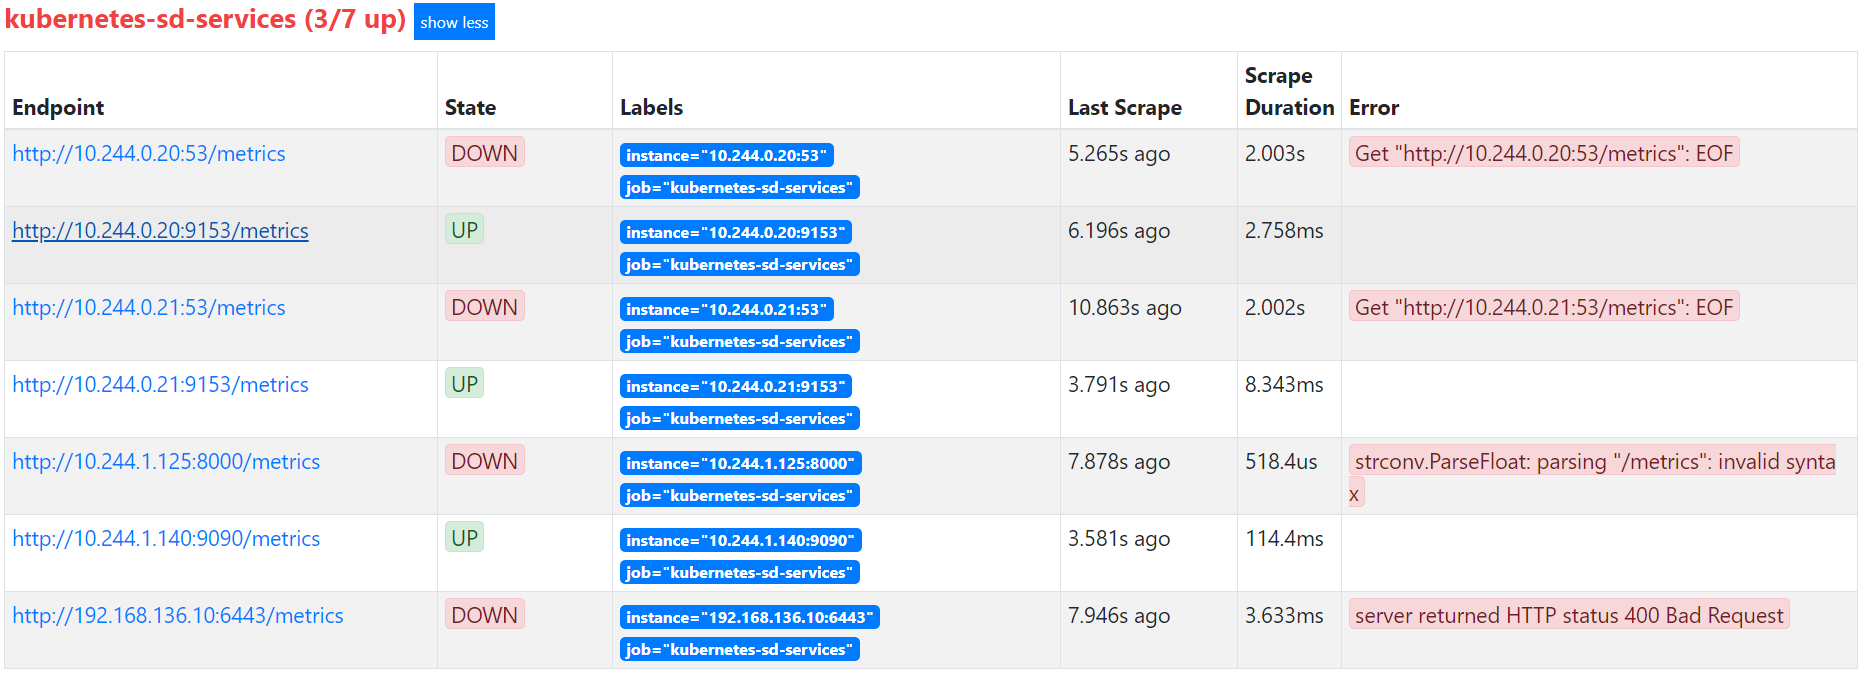The image size is (1875, 676).
Task: Click DOWN state badge for 10.244.0.20:53
Action: click(484, 153)
